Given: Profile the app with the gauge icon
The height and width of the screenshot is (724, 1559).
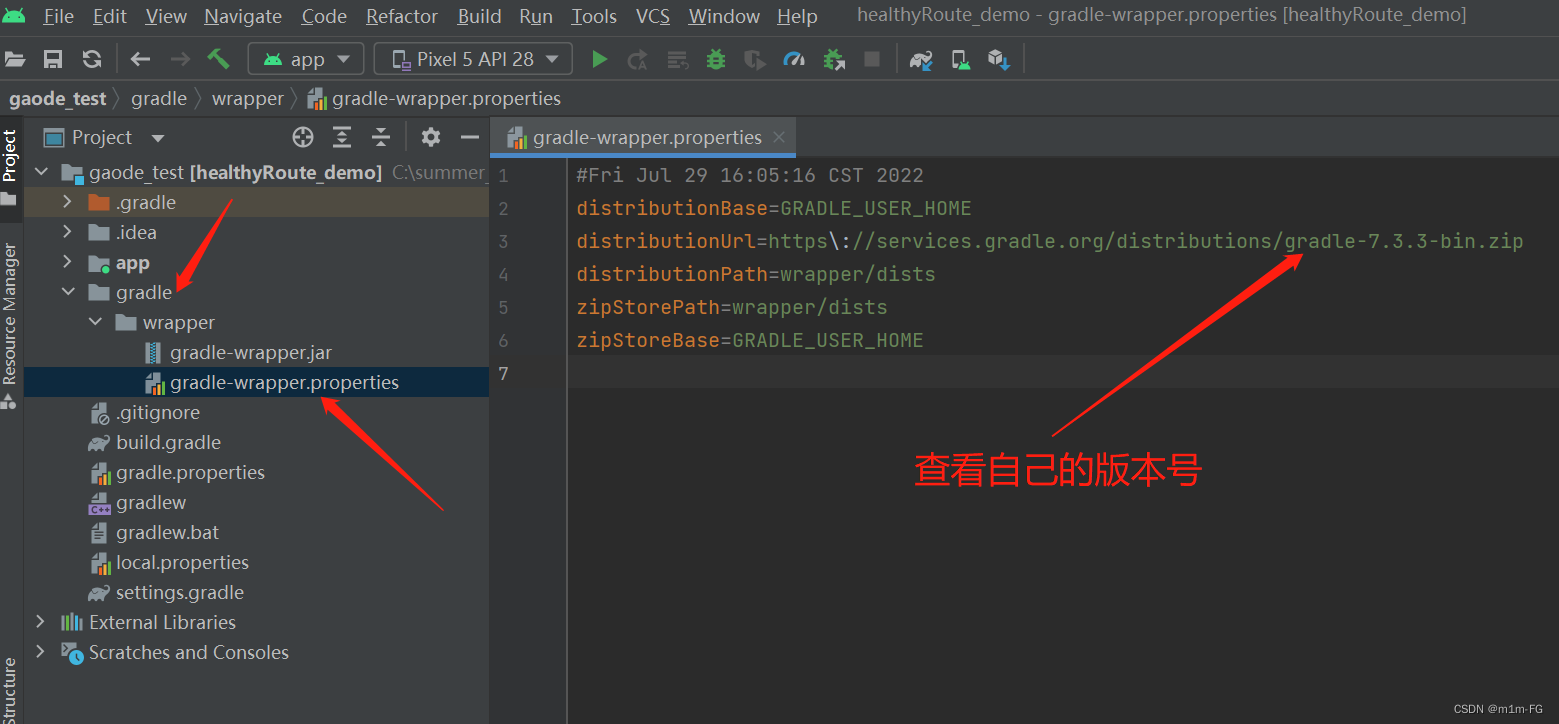Looking at the screenshot, I should tap(794, 59).
